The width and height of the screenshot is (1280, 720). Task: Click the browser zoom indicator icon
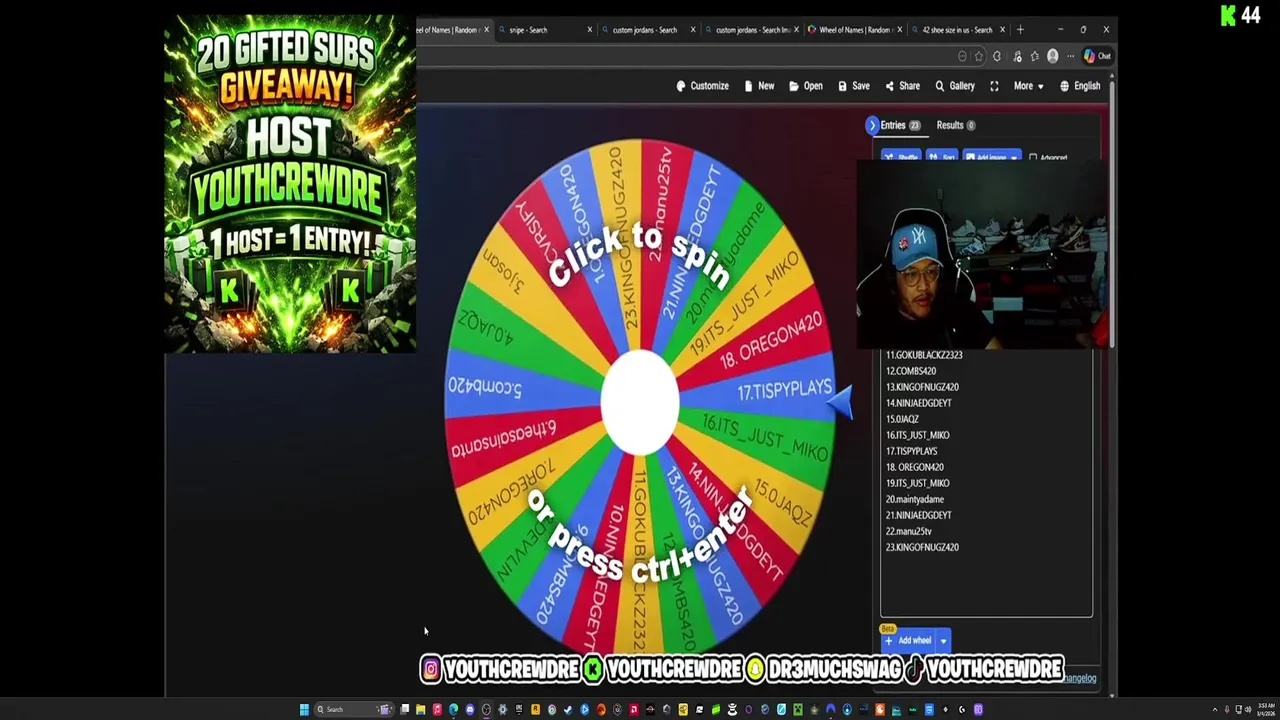point(962,57)
